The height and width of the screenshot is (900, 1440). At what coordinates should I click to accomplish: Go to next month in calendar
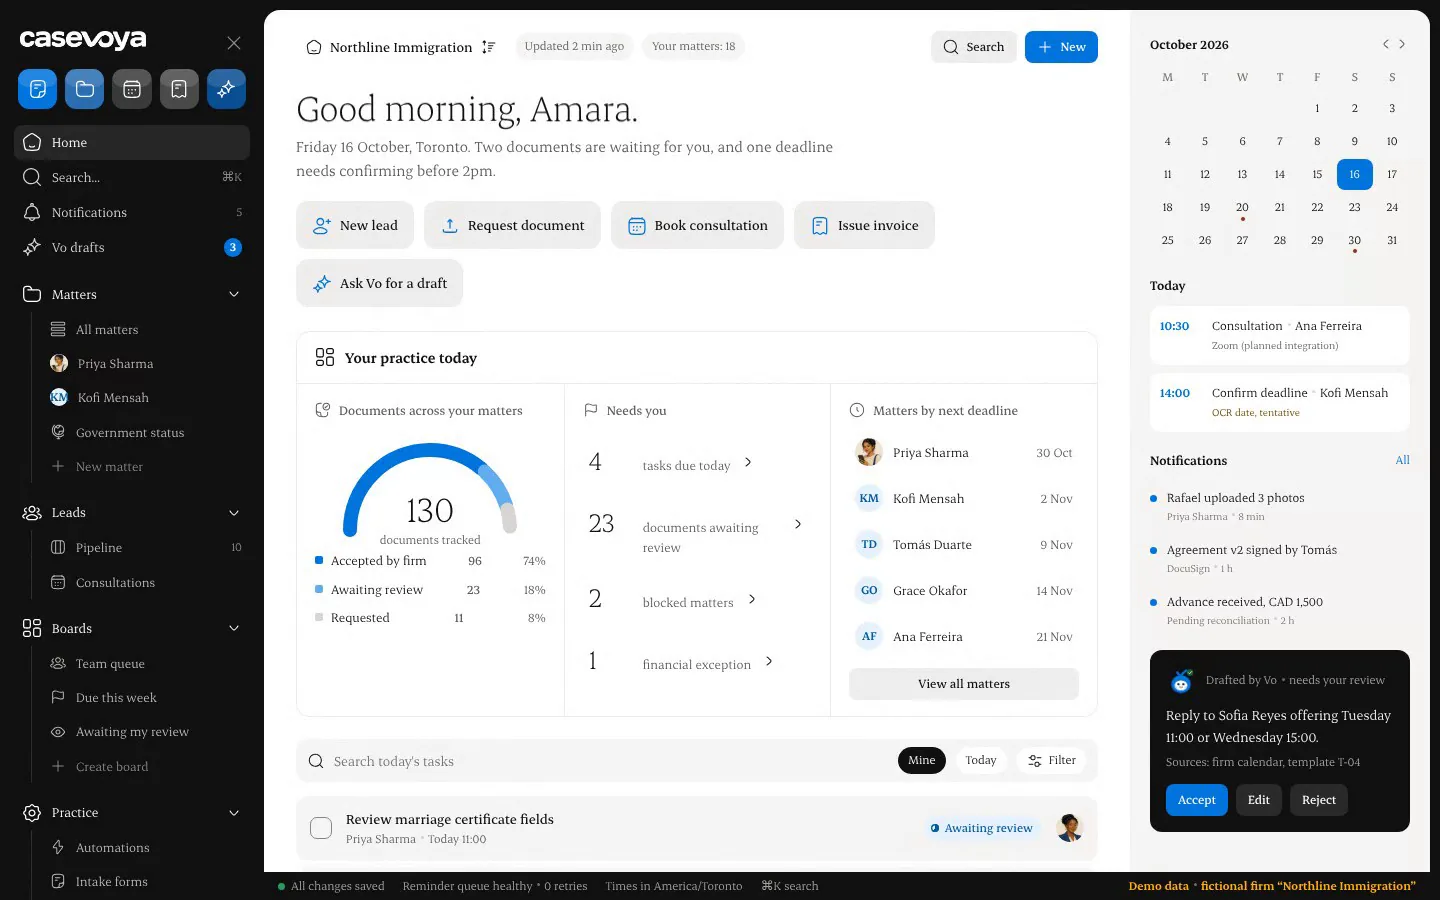(x=1402, y=44)
